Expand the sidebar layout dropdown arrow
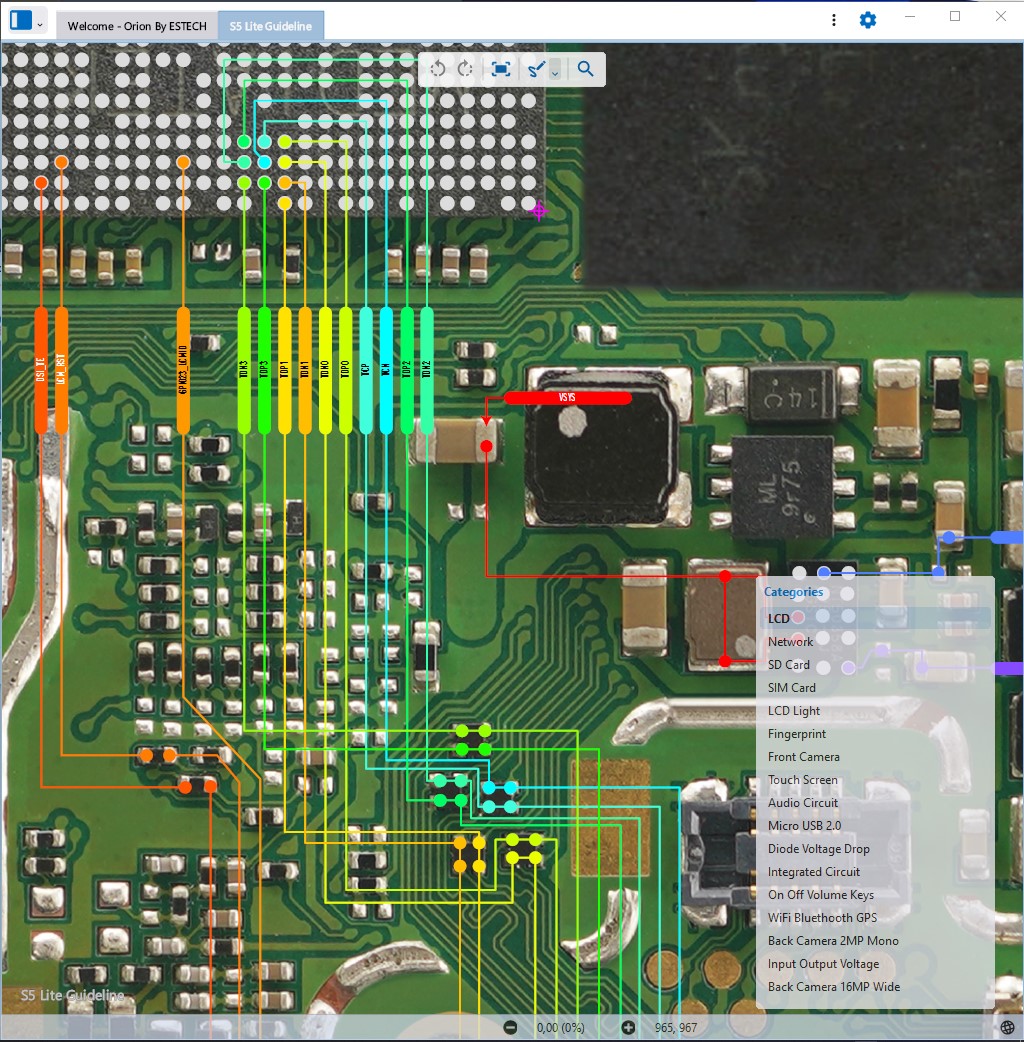Screen dimensions: 1024x1042 tap(40, 22)
